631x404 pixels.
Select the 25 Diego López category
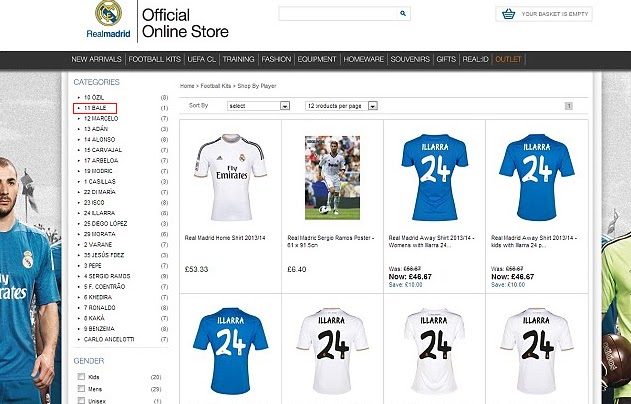click(x=105, y=223)
